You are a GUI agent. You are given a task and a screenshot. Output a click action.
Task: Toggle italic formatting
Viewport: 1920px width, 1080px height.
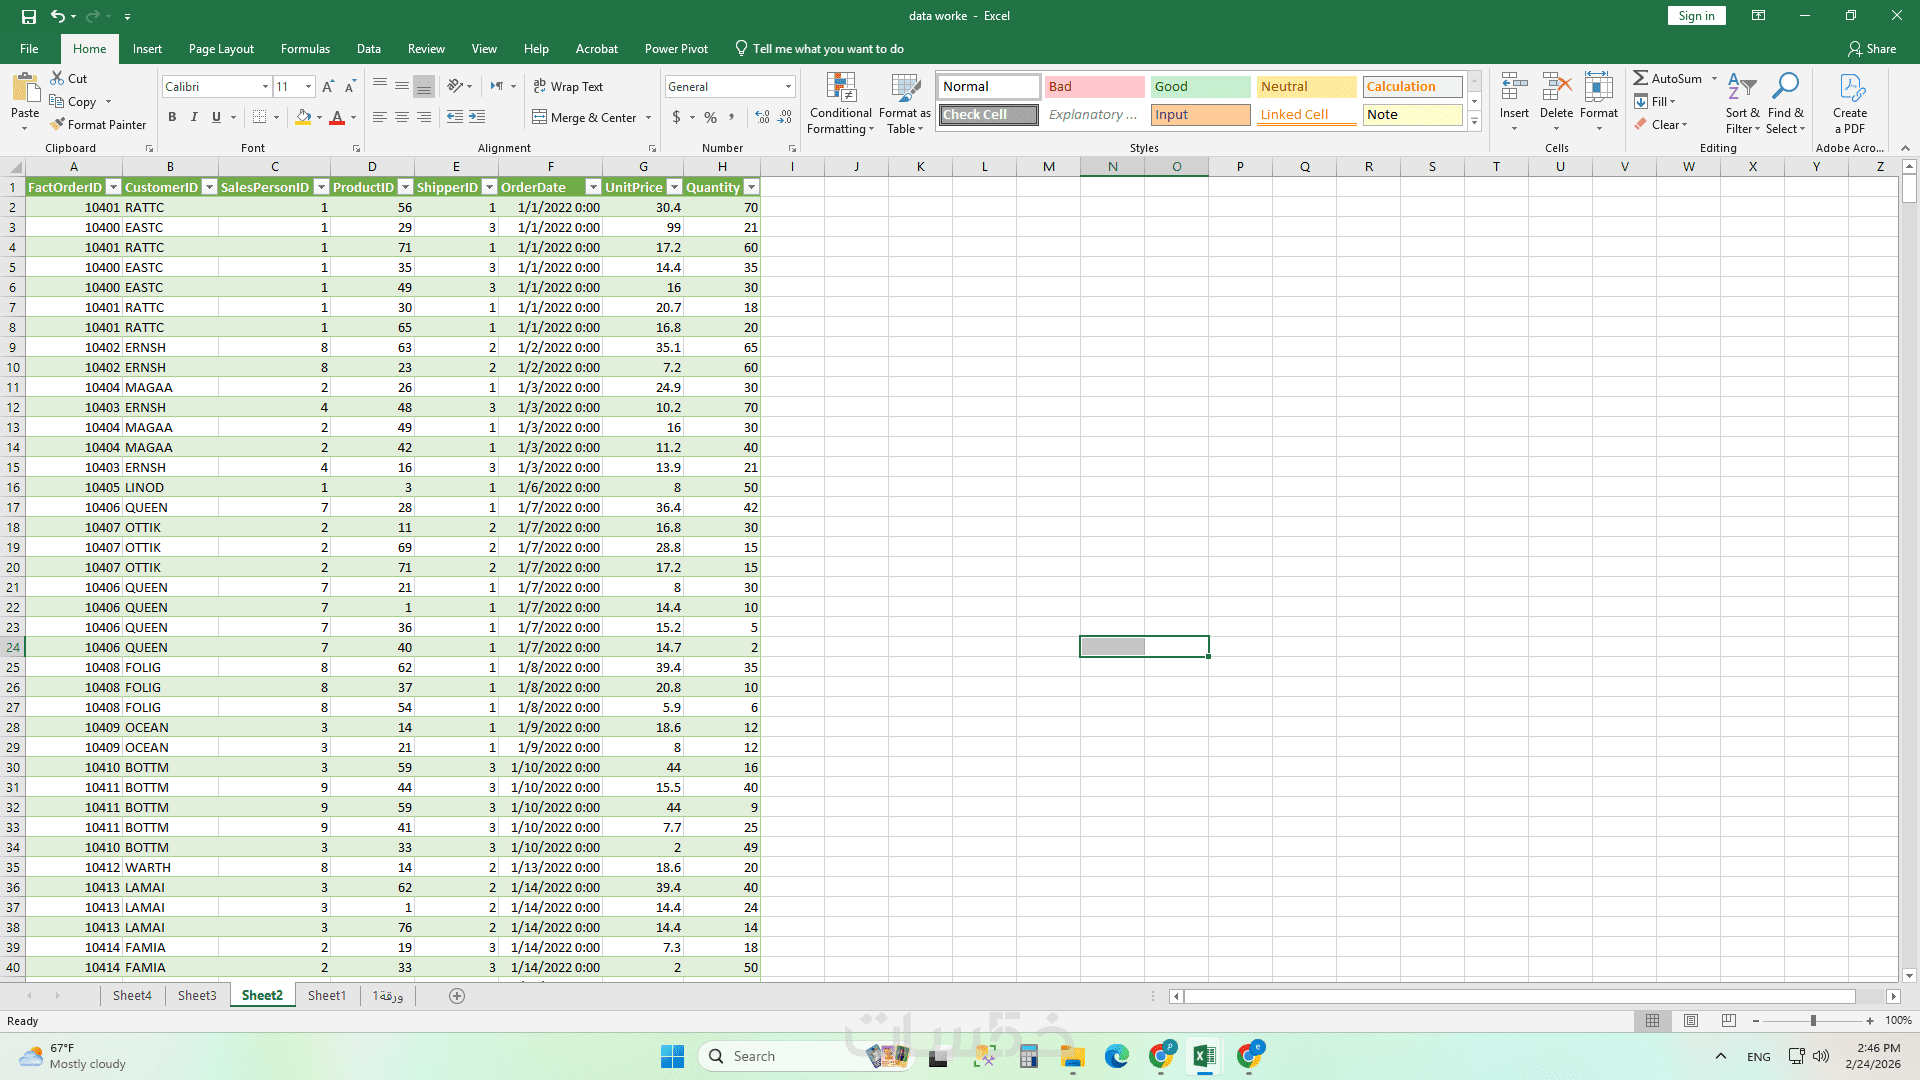[x=194, y=117]
